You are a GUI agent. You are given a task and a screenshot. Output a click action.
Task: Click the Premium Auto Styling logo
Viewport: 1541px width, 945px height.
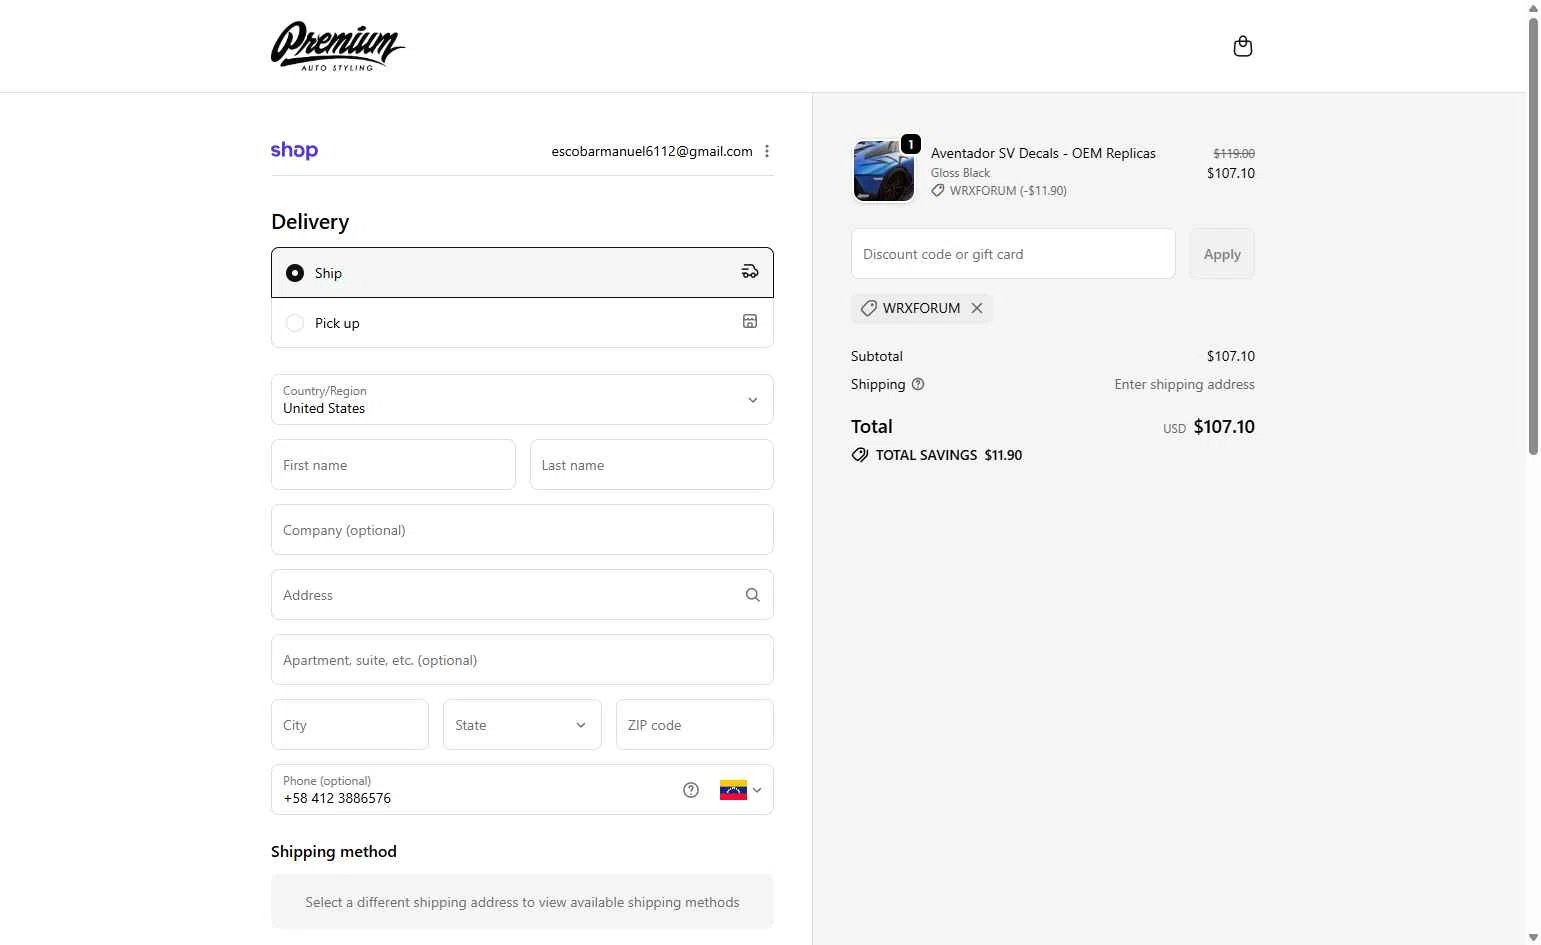(338, 46)
